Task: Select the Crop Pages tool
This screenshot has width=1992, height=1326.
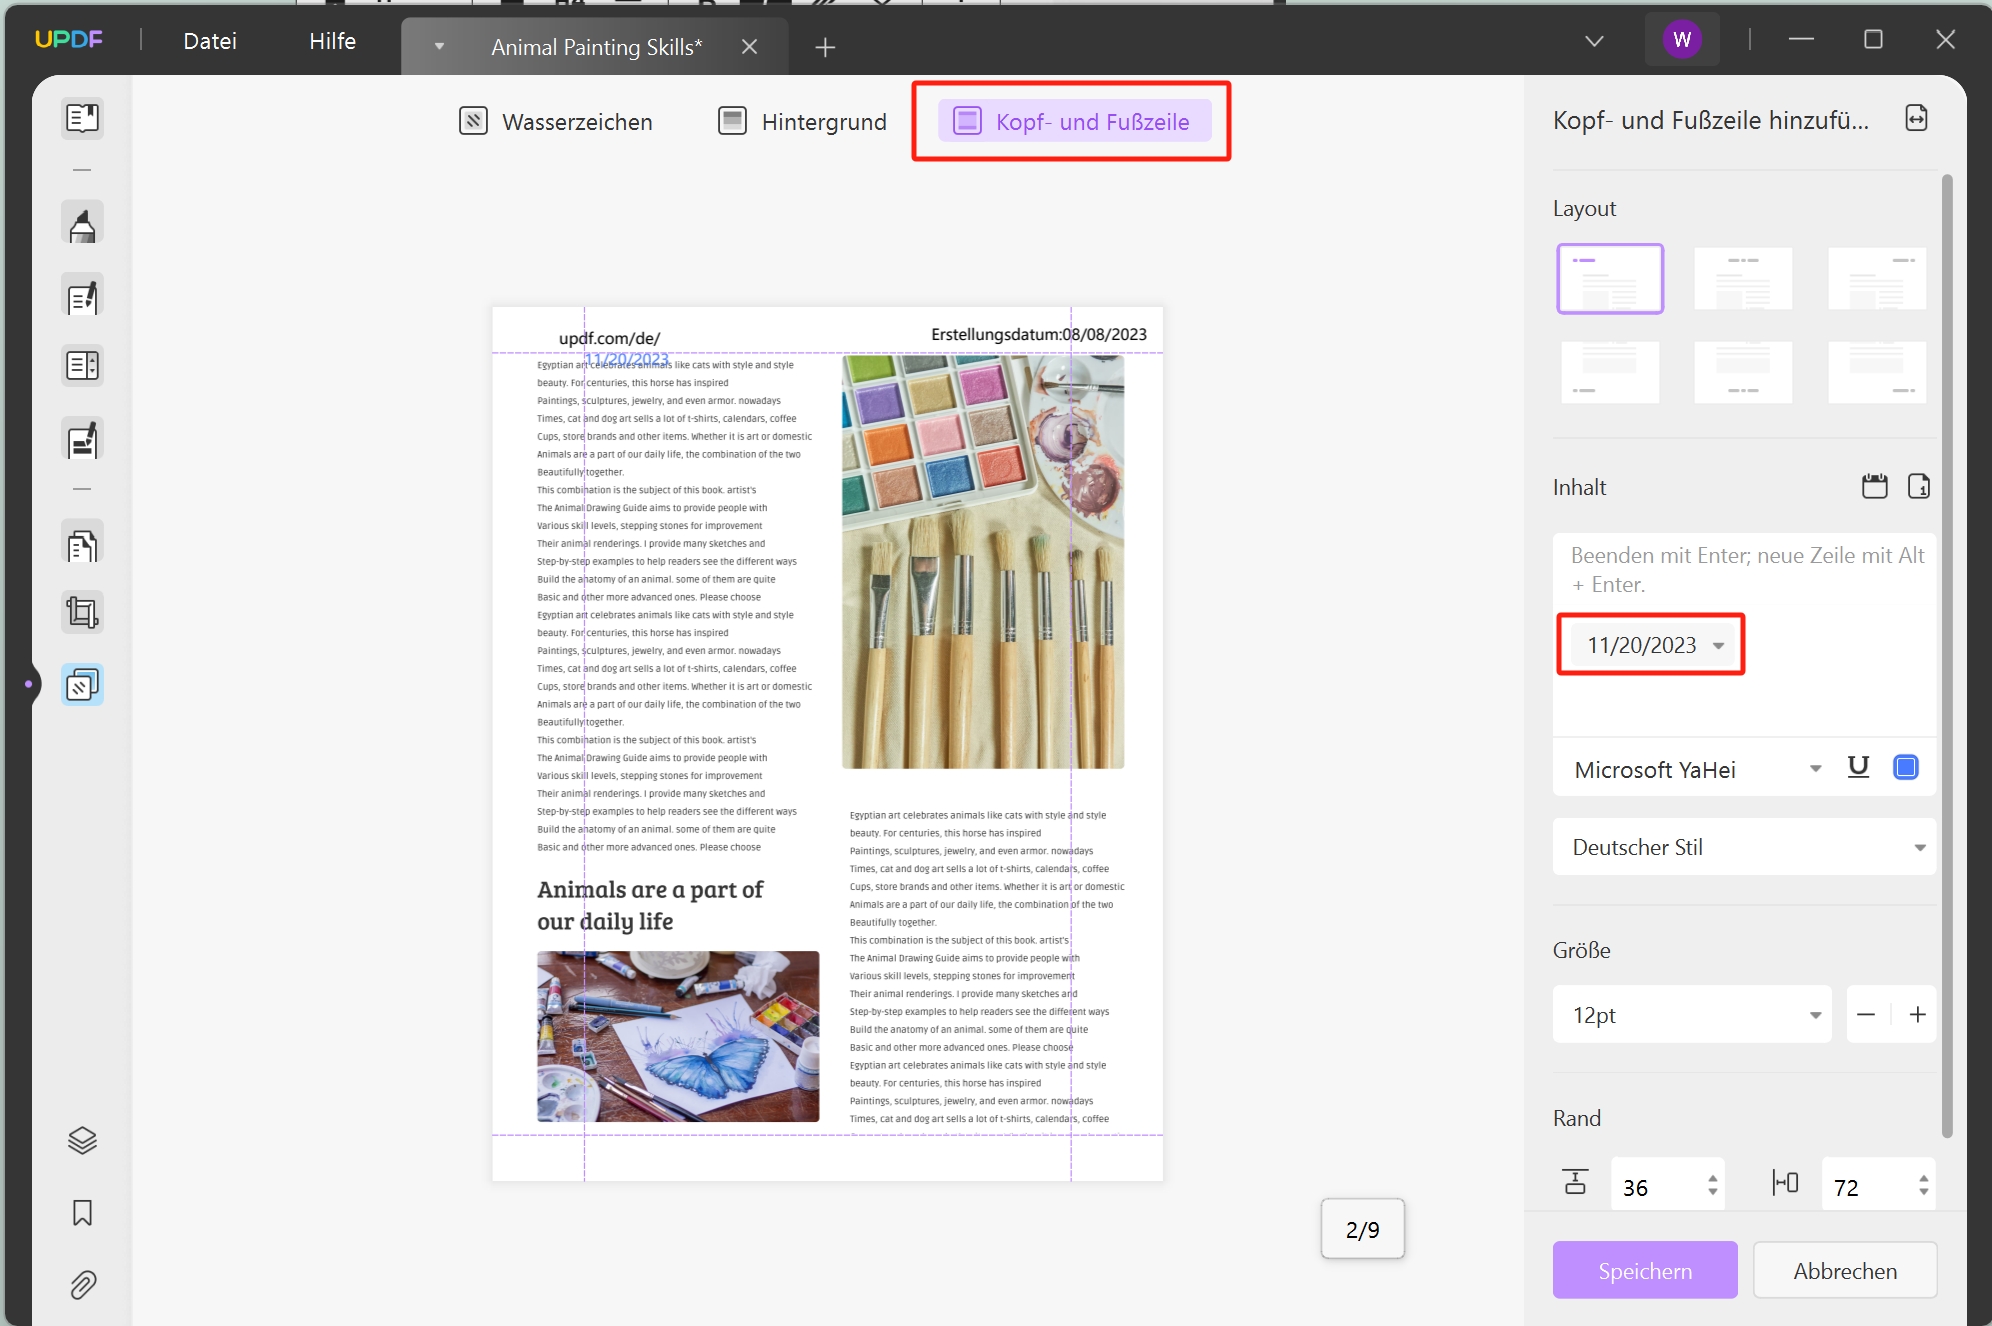Action: tap(82, 612)
